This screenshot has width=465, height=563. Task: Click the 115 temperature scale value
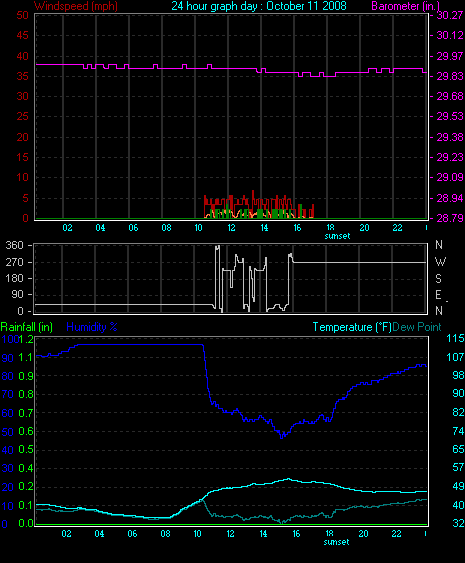coord(455,338)
